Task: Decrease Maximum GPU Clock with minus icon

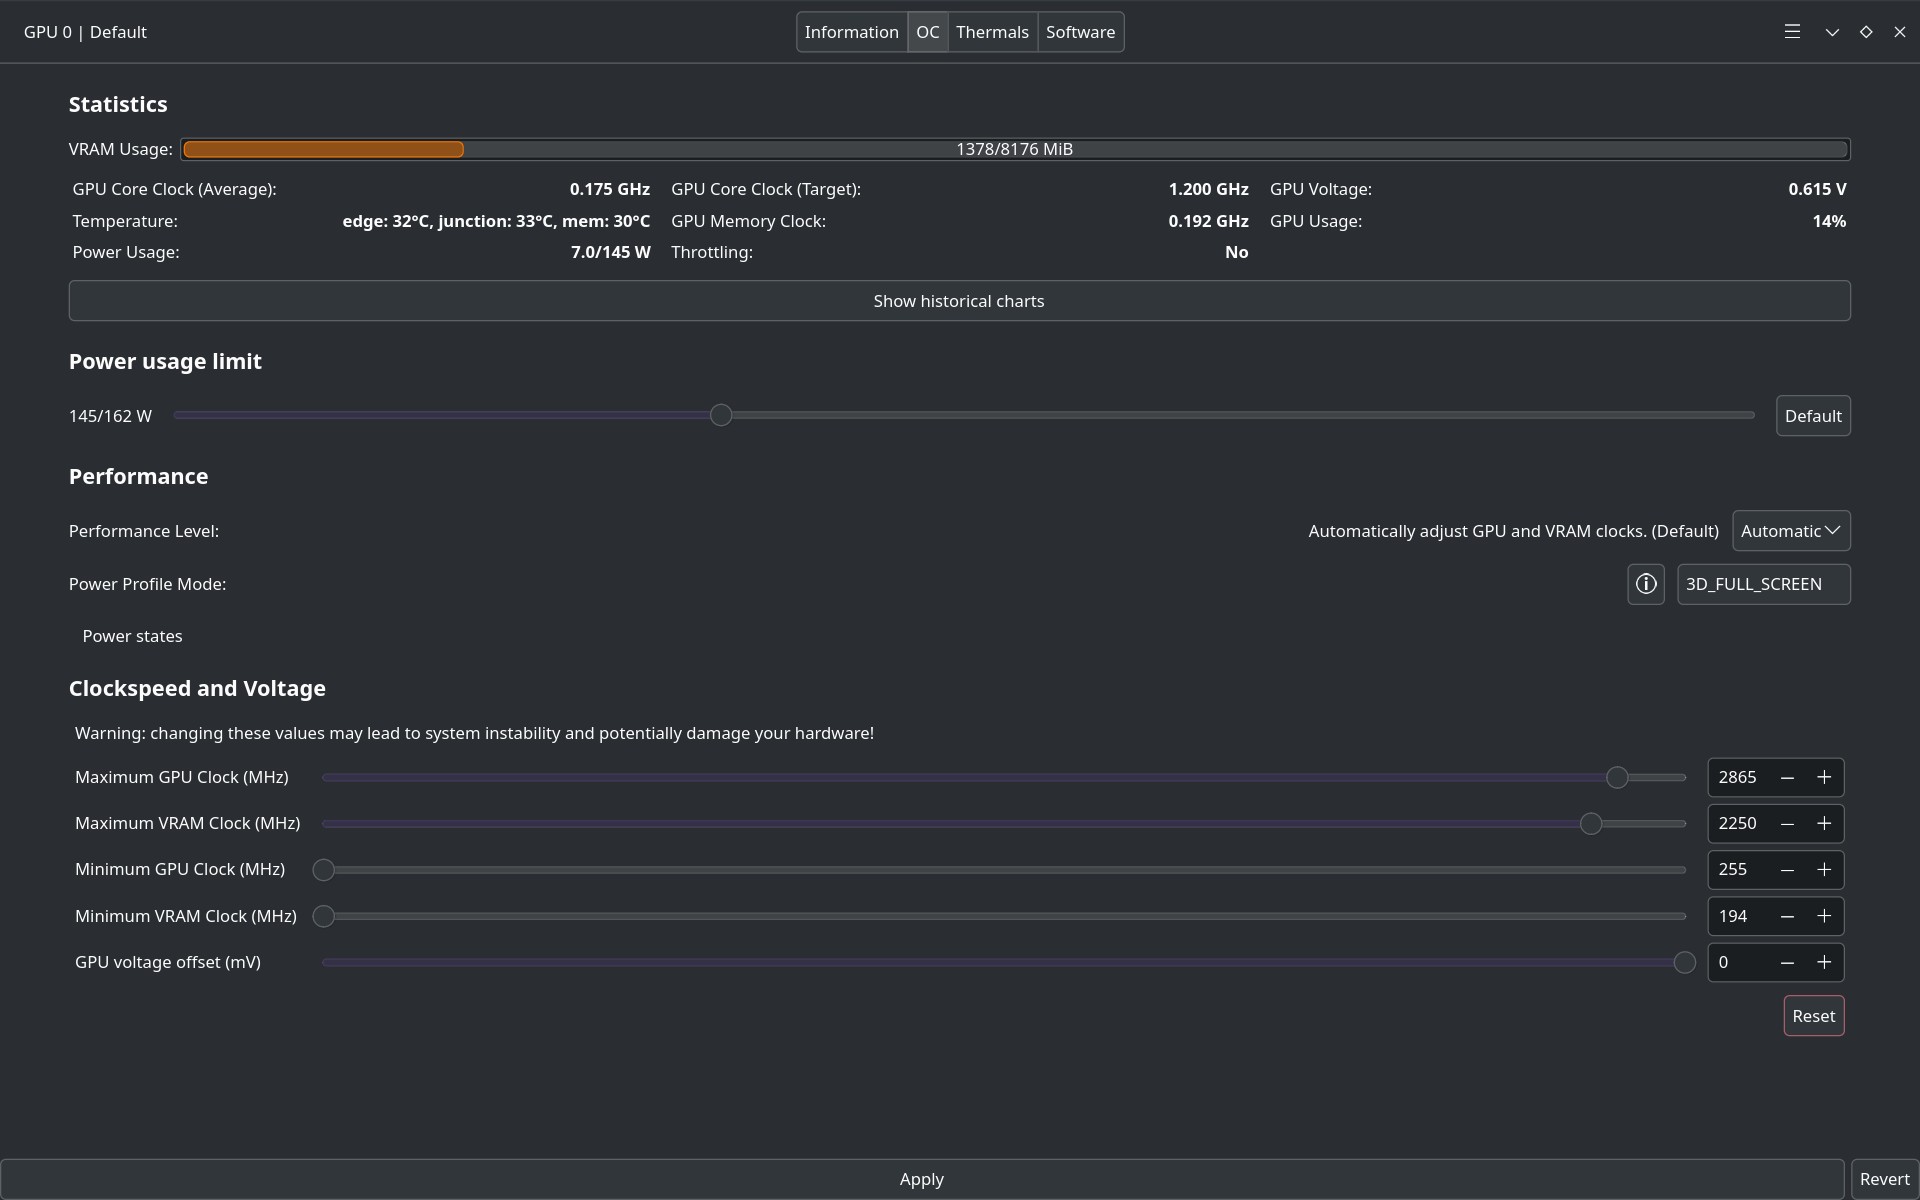Action: click(x=1787, y=778)
